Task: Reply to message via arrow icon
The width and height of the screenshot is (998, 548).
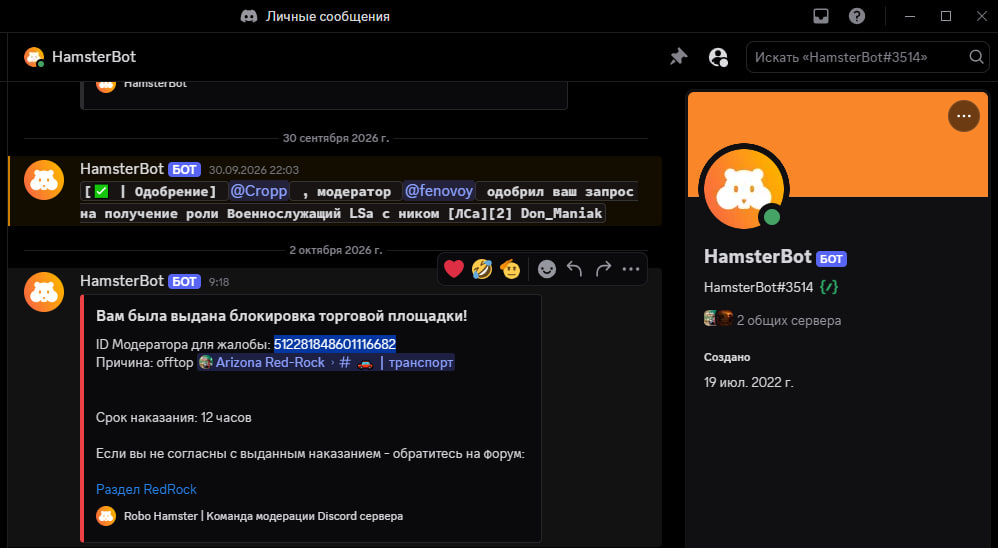Action: 575,269
